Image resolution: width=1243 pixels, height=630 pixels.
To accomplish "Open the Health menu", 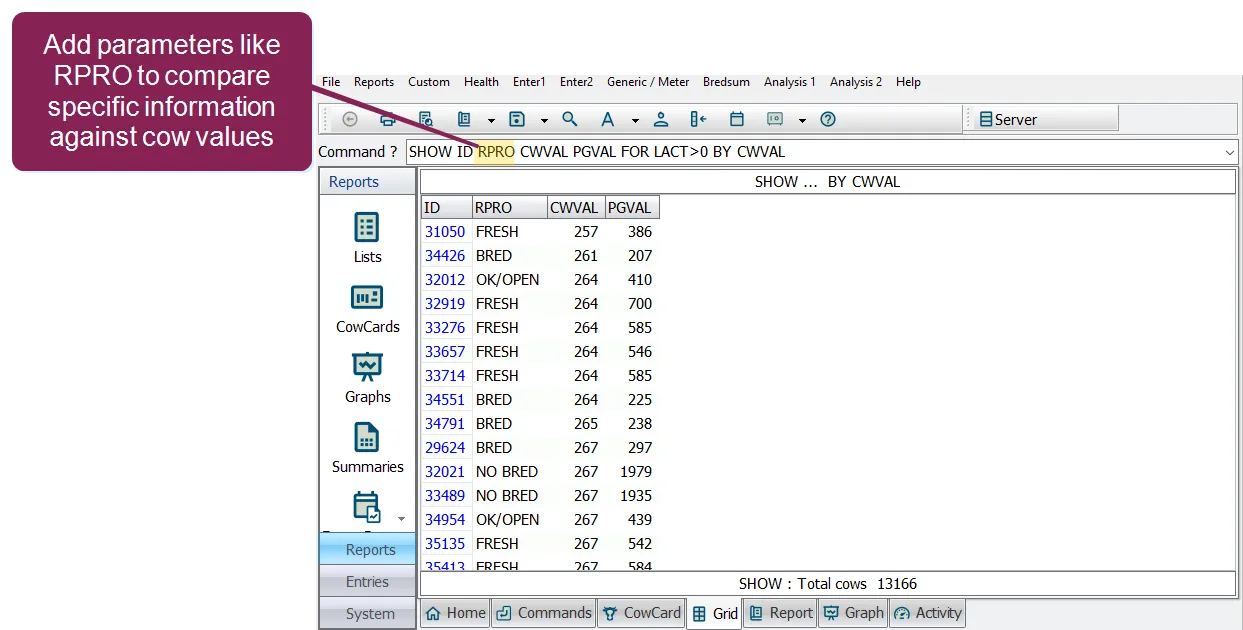I will pos(481,82).
